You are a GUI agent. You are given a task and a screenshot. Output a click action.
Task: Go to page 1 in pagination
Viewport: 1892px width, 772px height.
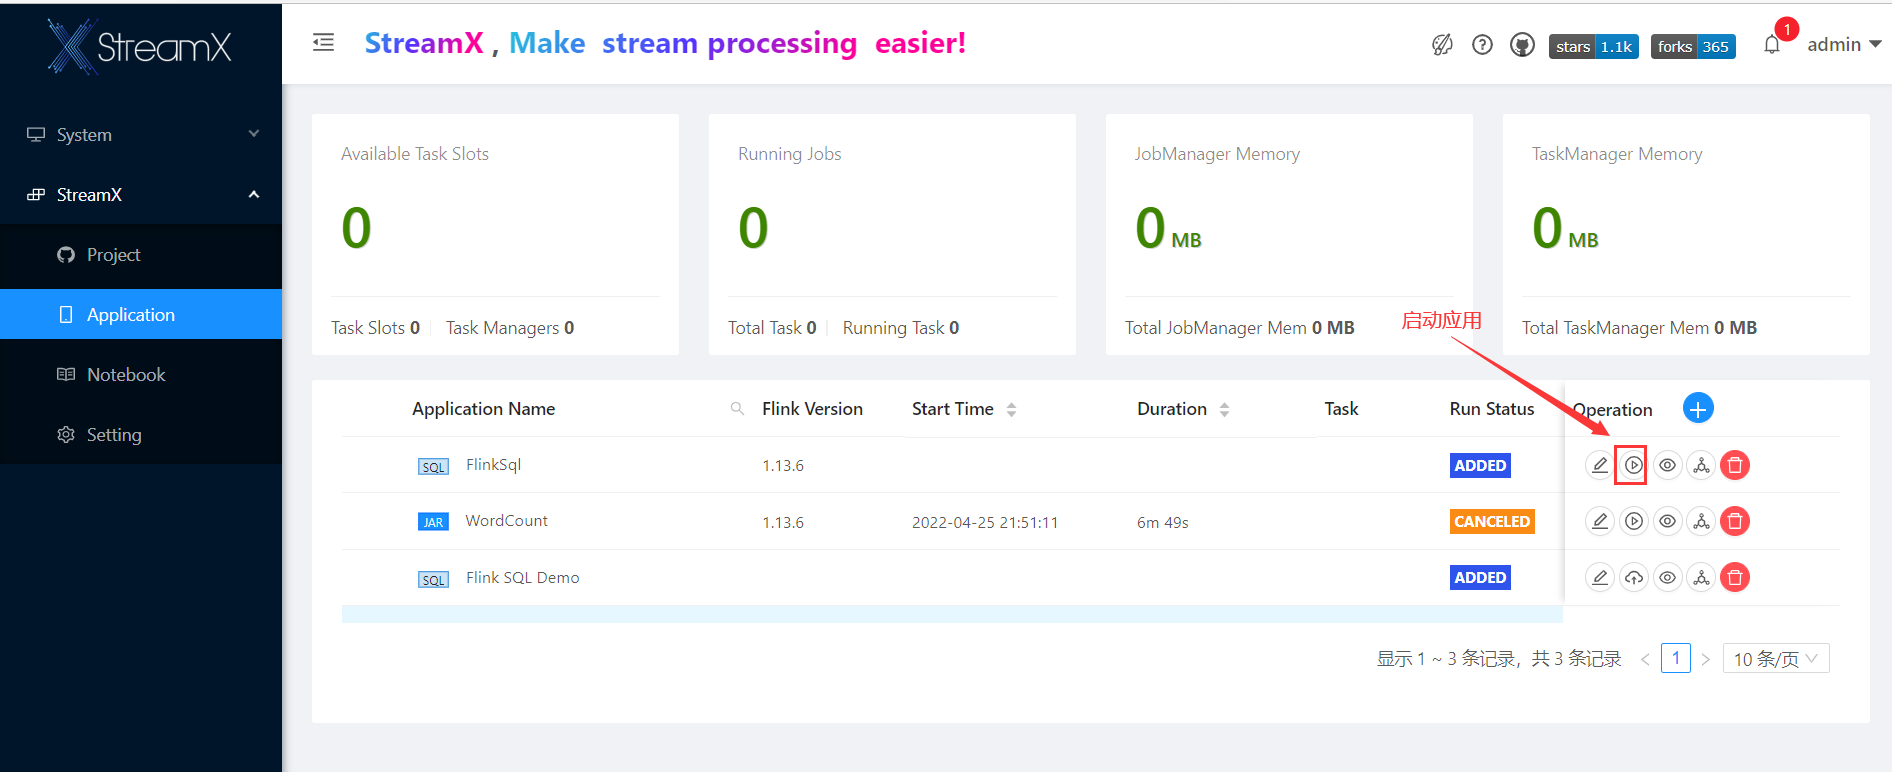click(x=1676, y=658)
